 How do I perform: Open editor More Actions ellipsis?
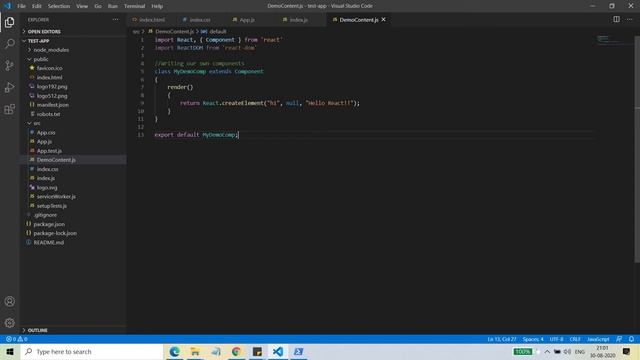[x=629, y=19]
